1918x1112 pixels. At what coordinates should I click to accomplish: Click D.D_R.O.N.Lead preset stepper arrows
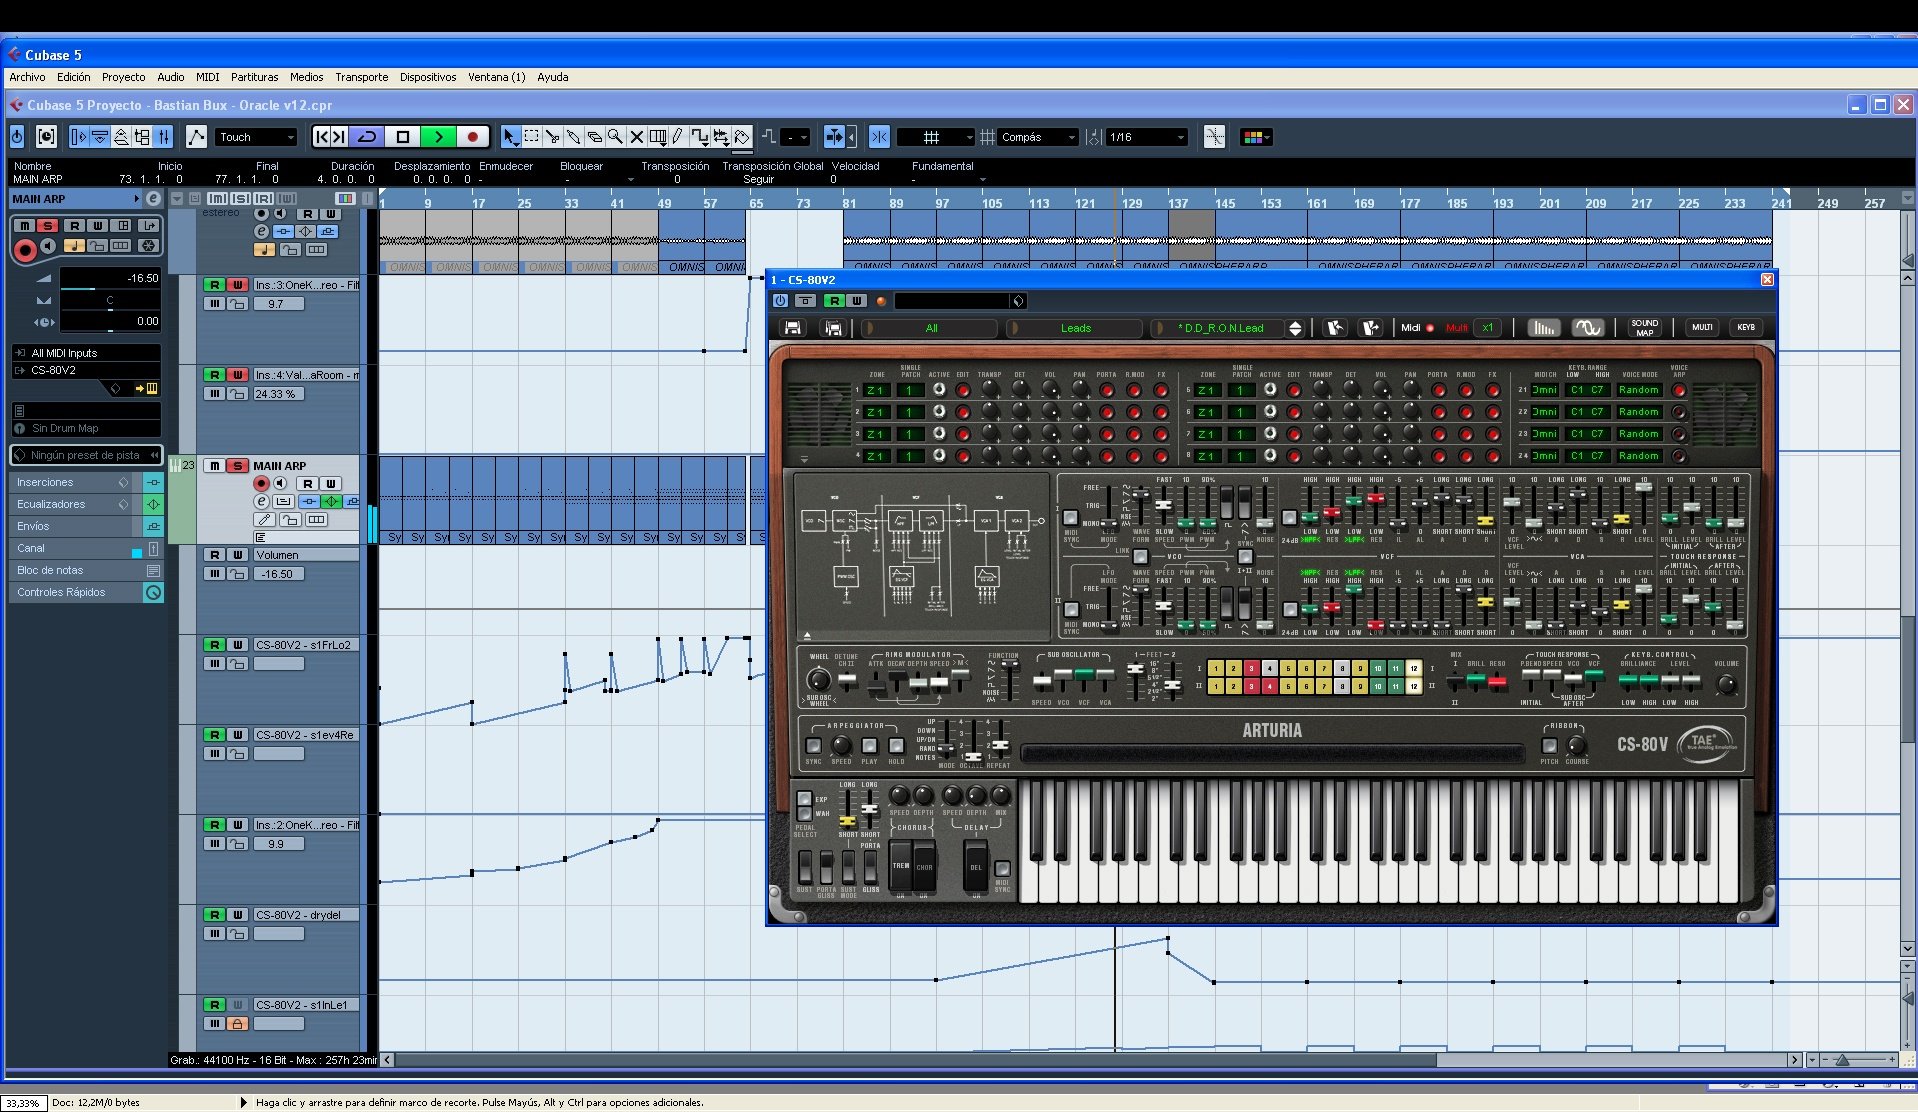coord(1295,328)
